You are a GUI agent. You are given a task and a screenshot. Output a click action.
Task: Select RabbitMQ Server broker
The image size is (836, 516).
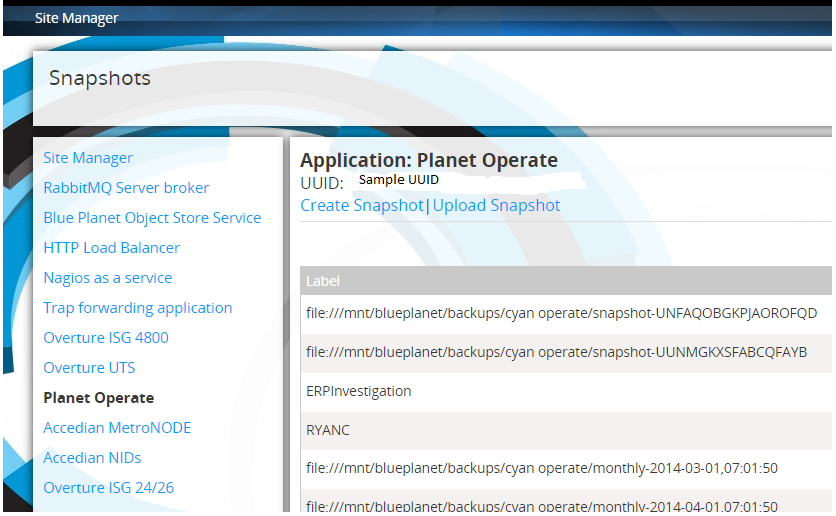point(126,188)
